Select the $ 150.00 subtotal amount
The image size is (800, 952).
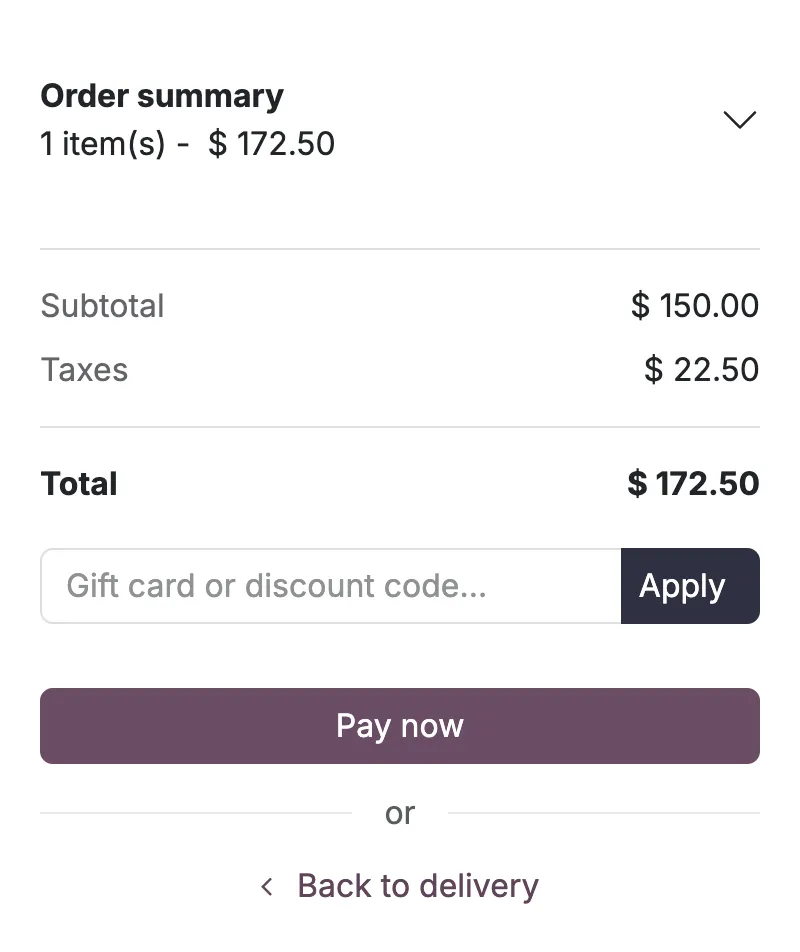pos(695,306)
